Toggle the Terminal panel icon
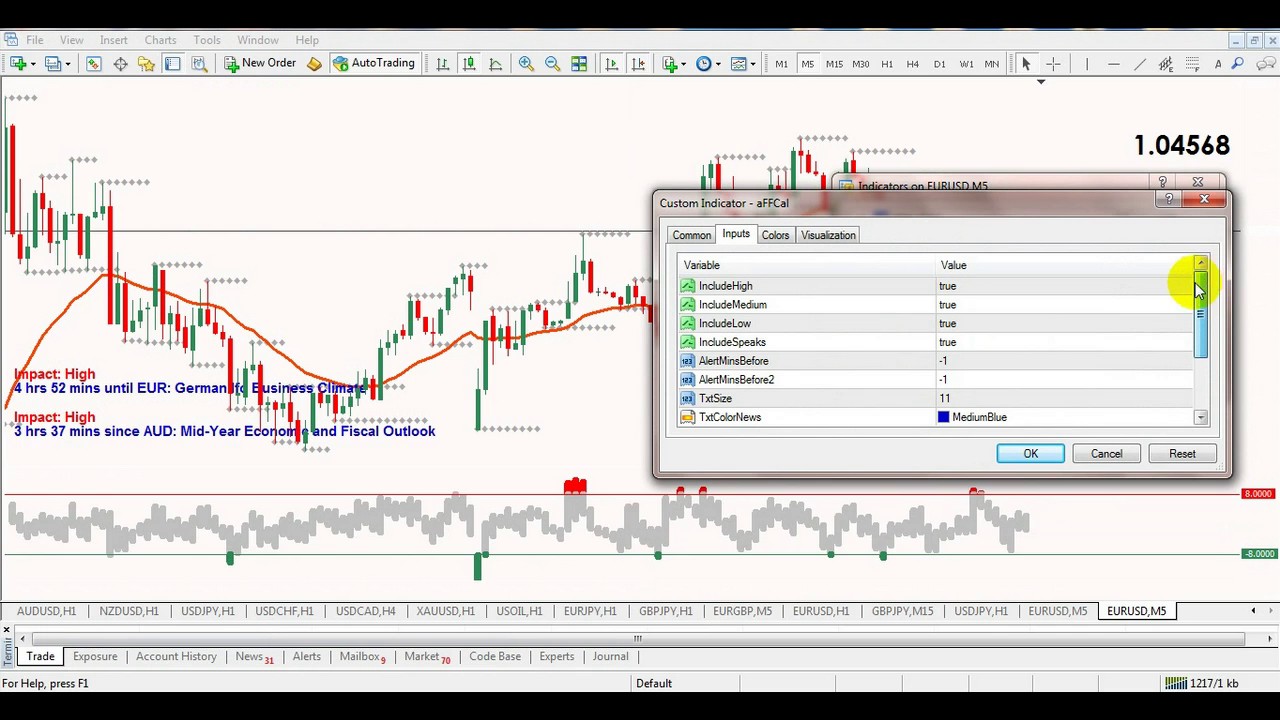 coord(172,64)
